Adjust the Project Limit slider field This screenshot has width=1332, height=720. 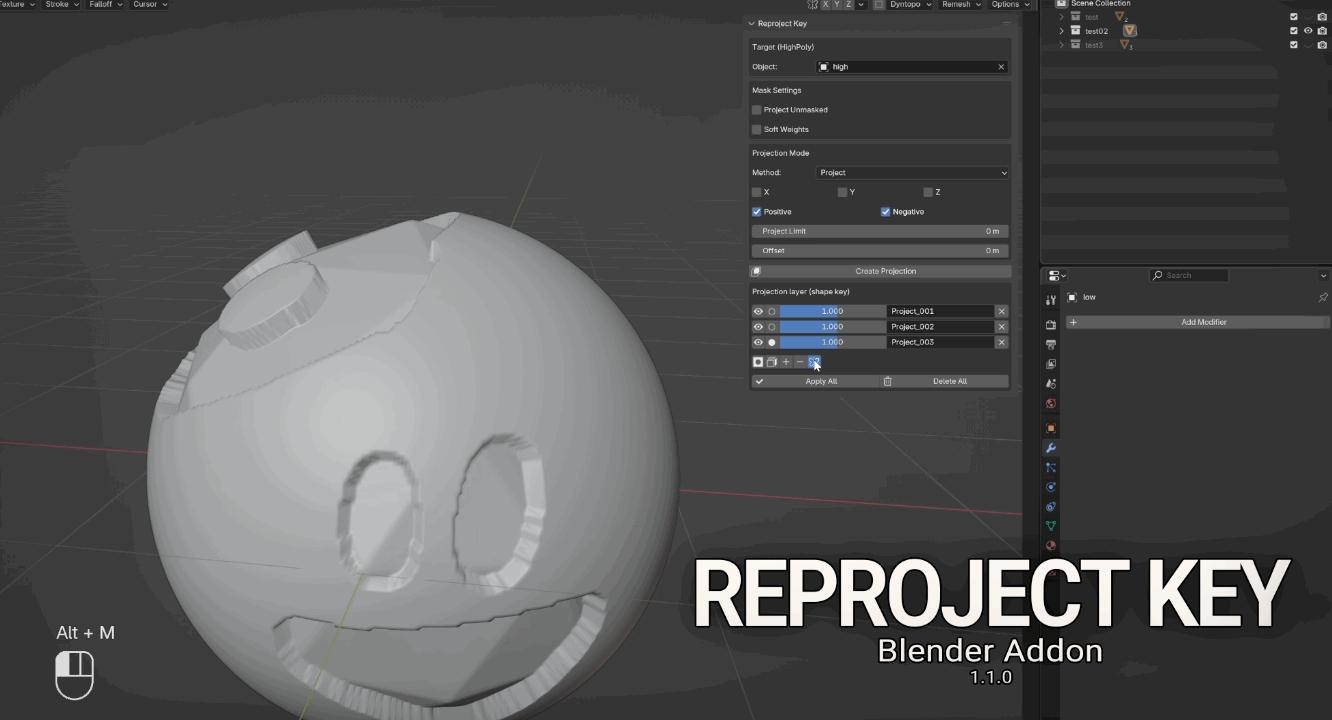click(880, 231)
